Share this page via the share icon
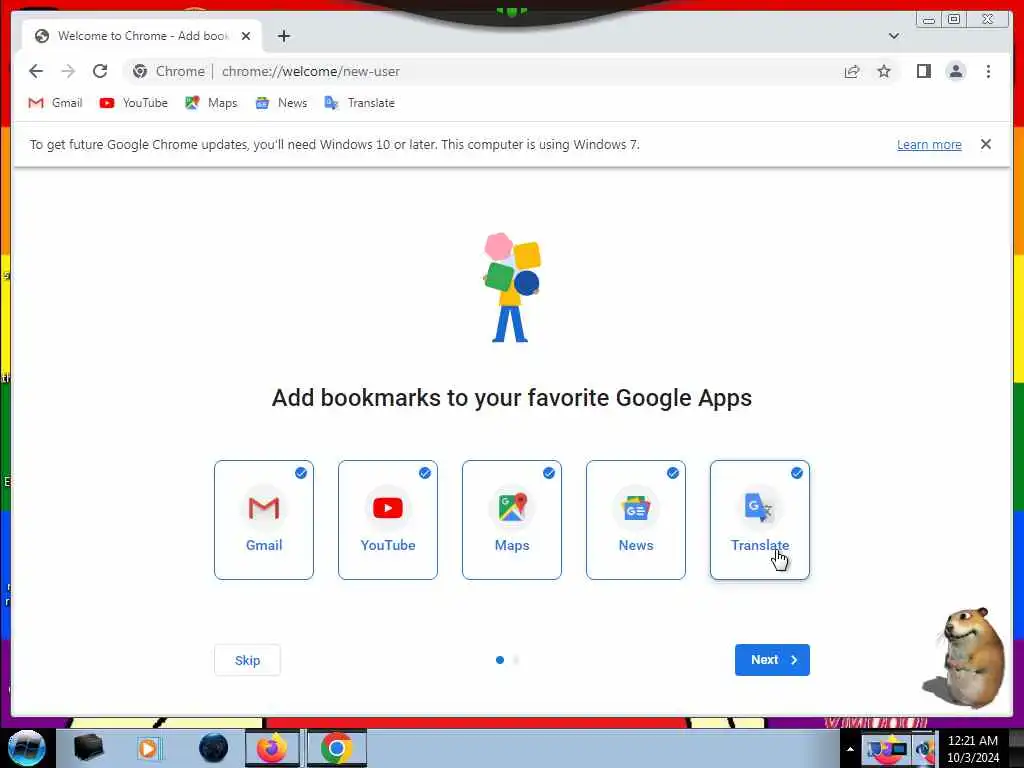This screenshot has width=1024, height=768. 852,71
